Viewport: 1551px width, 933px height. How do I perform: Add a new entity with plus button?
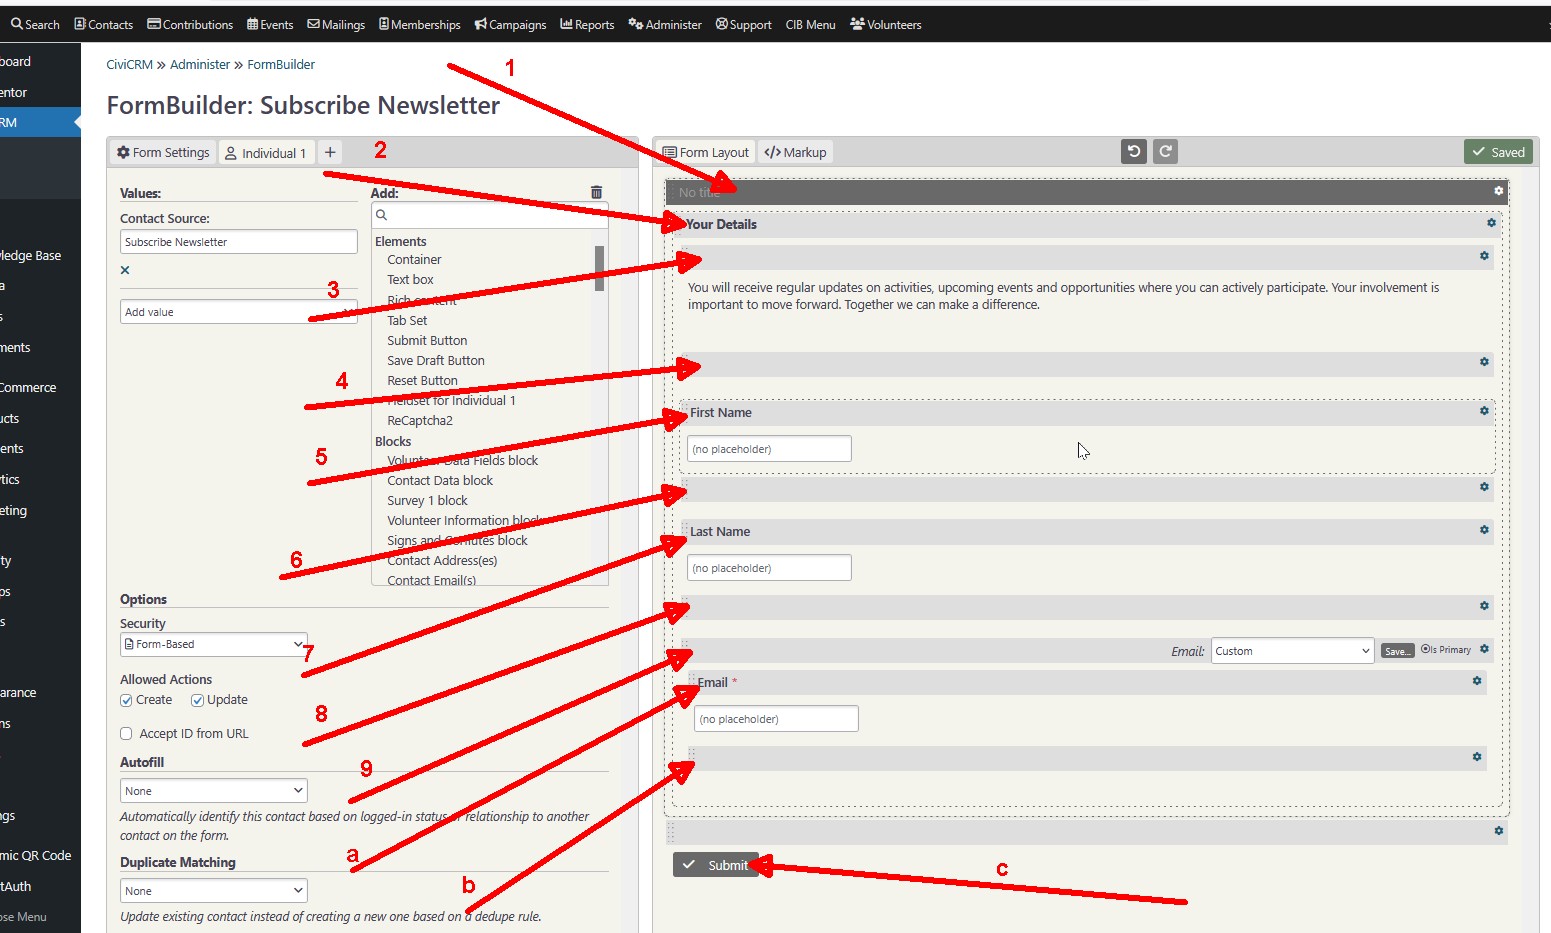pyautogui.click(x=330, y=152)
